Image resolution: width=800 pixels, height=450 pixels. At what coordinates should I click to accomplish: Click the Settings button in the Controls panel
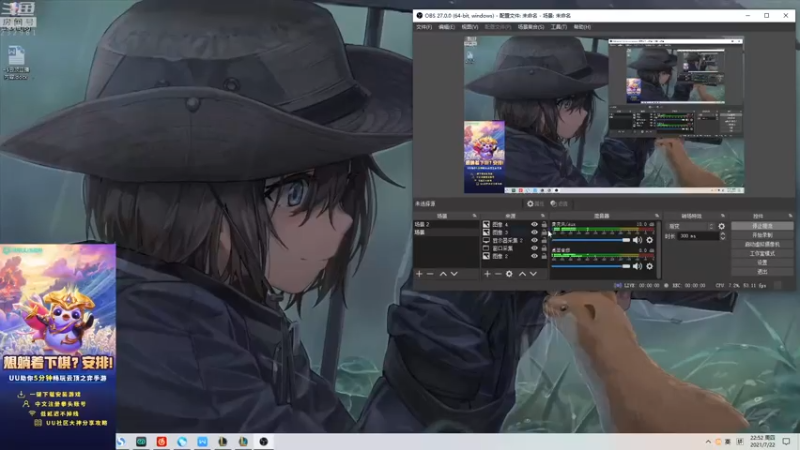point(762,263)
